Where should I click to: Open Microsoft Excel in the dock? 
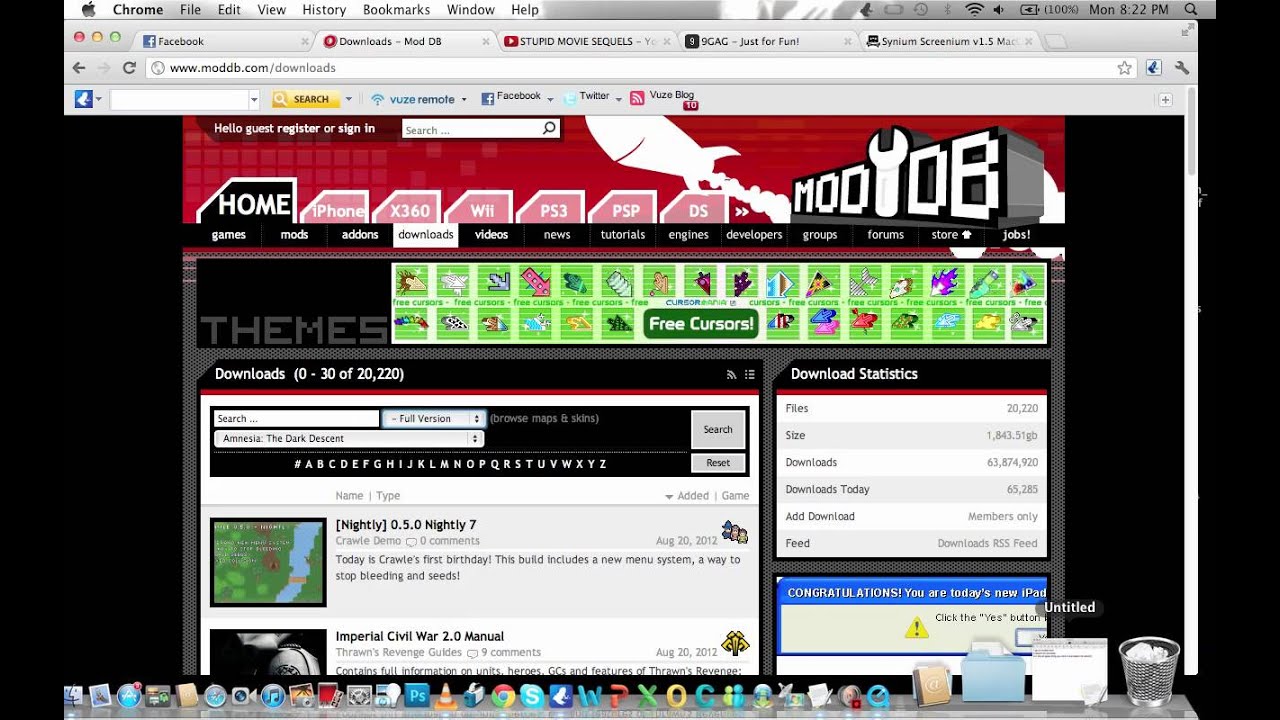tap(647, 696)
